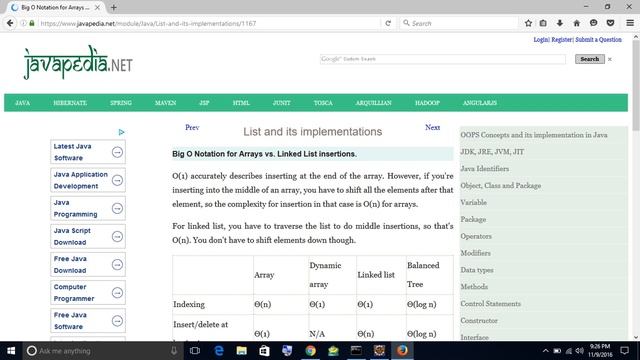Show hidden system tray icons chevron
The width and height of the screenshot is (640, 360).
pos(545,351)
